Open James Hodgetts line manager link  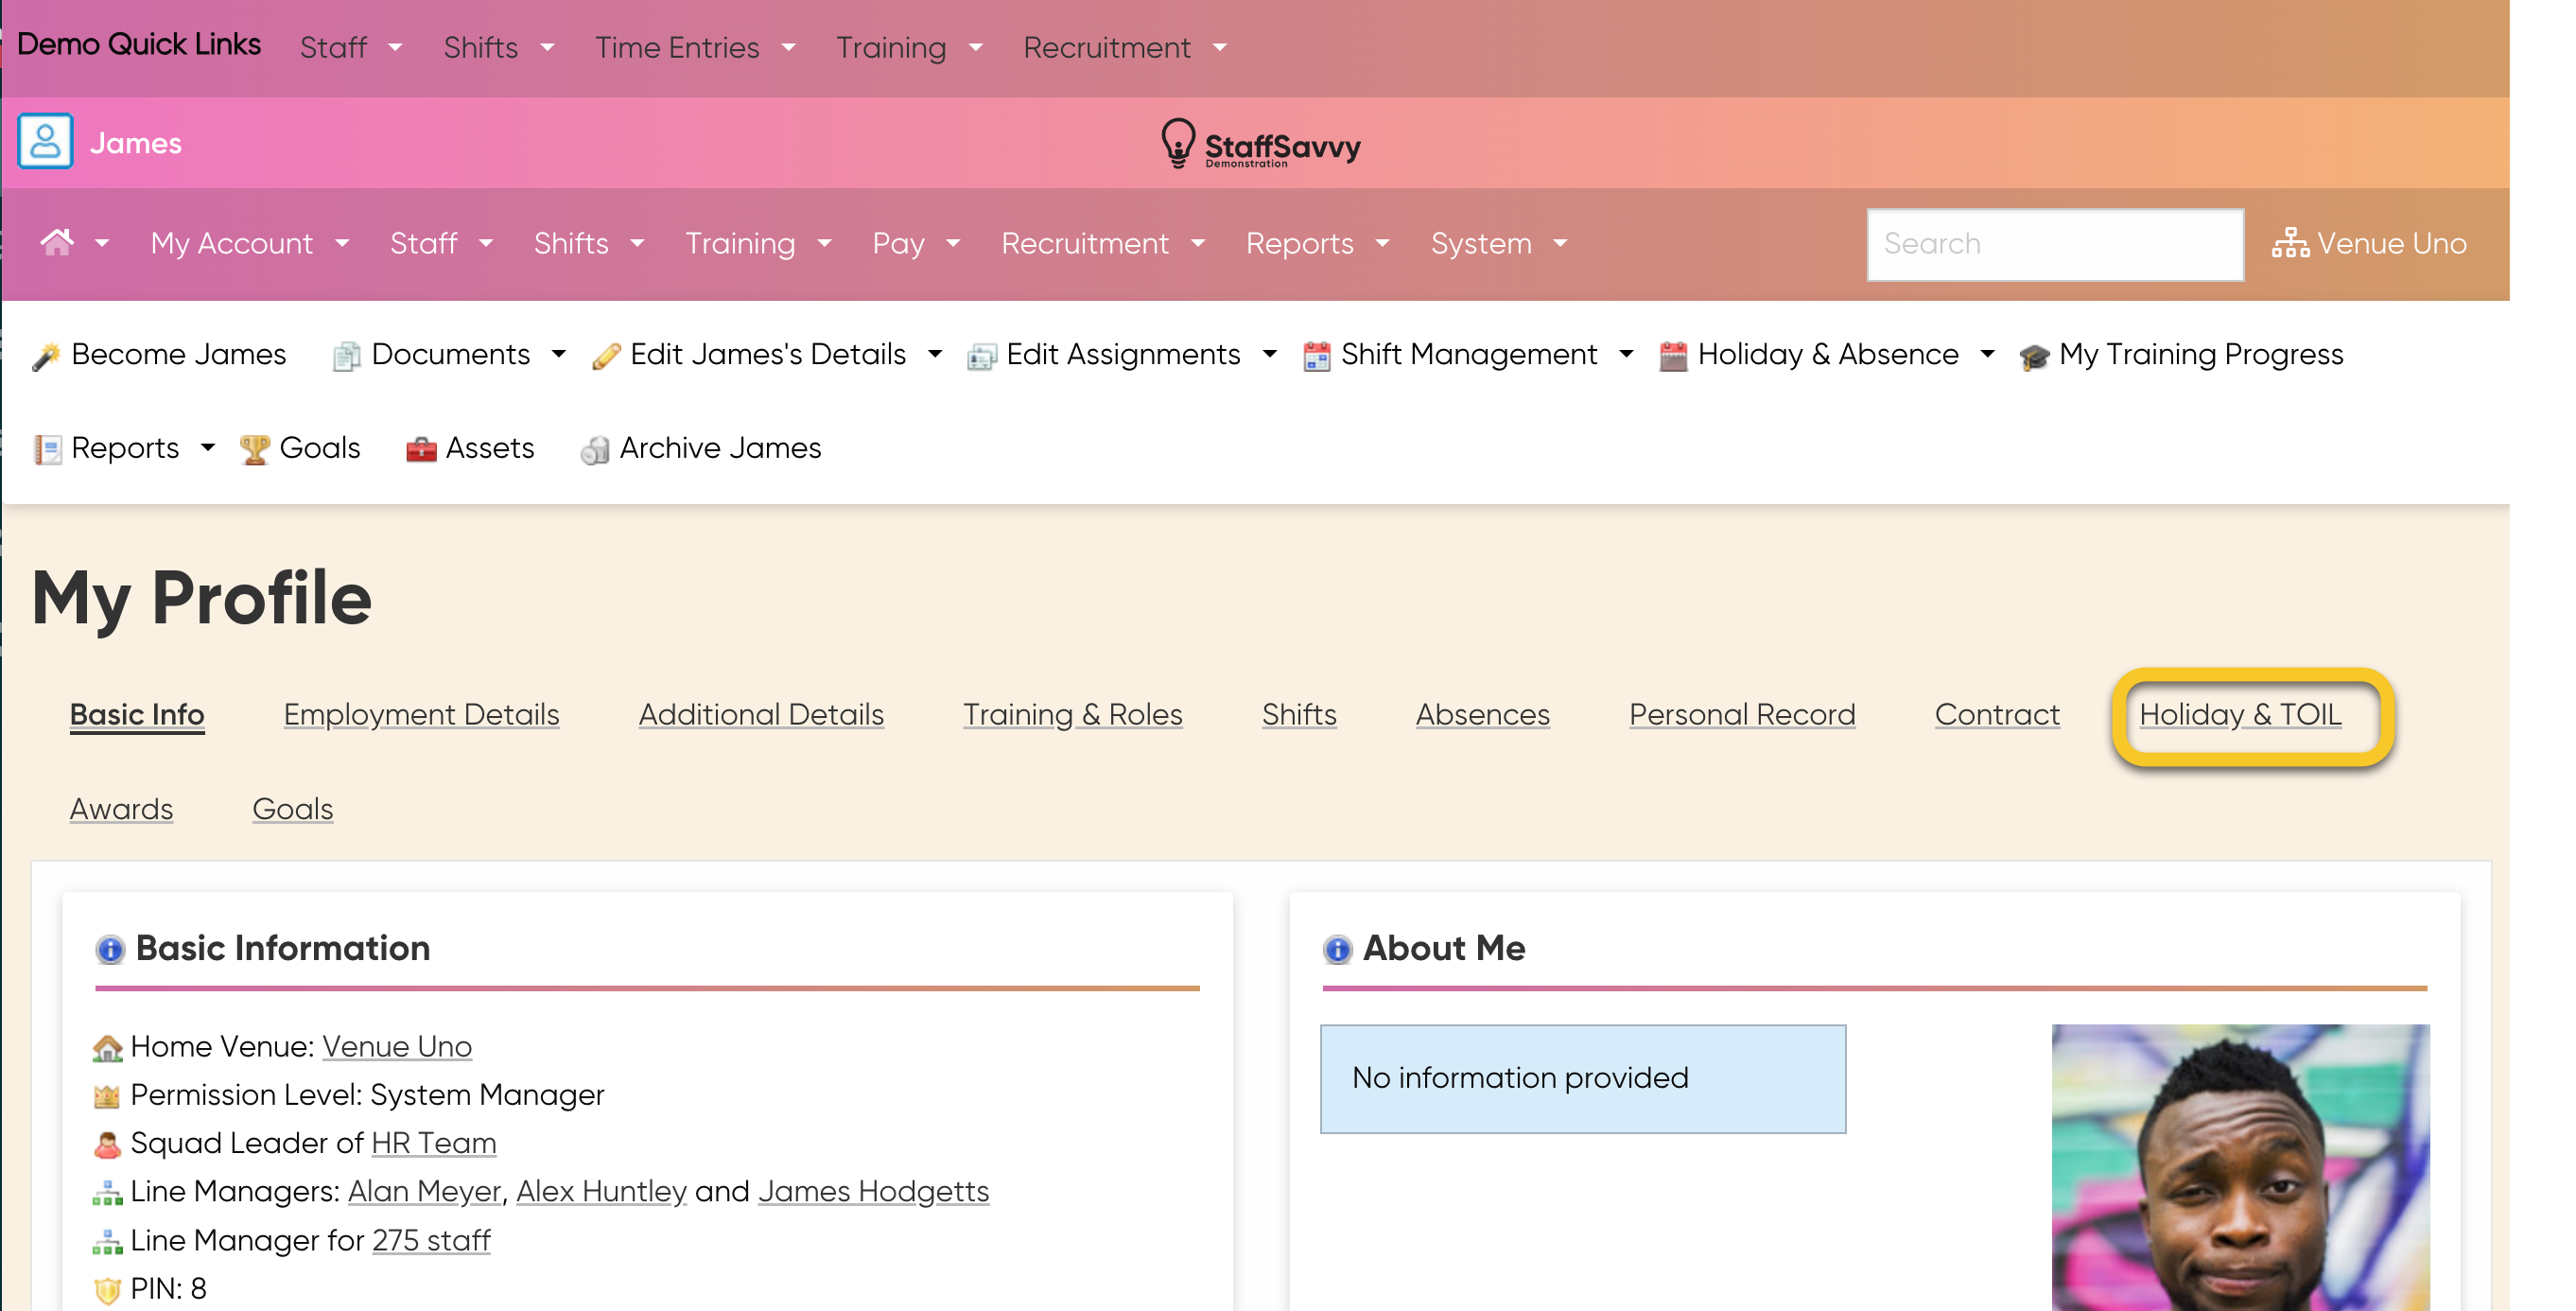click(x=873, y=1191)
